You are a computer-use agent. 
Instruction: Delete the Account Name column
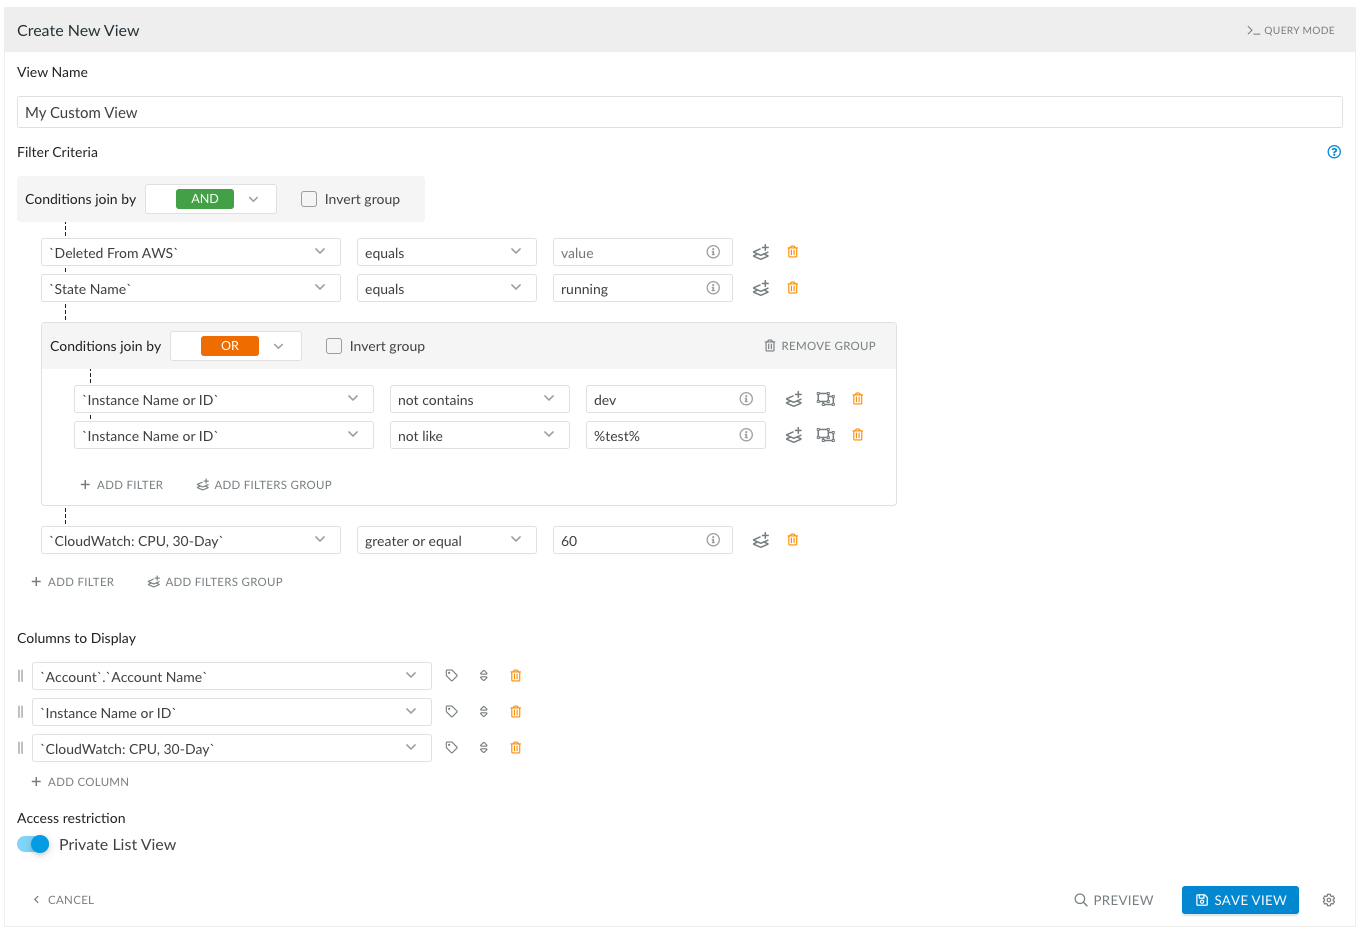[x=516, y=676]
